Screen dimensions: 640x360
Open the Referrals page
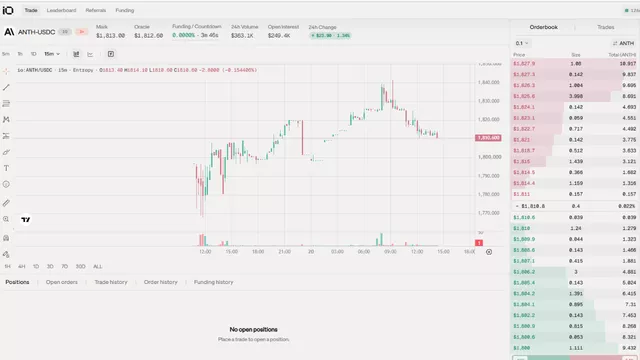pos(96,10)
